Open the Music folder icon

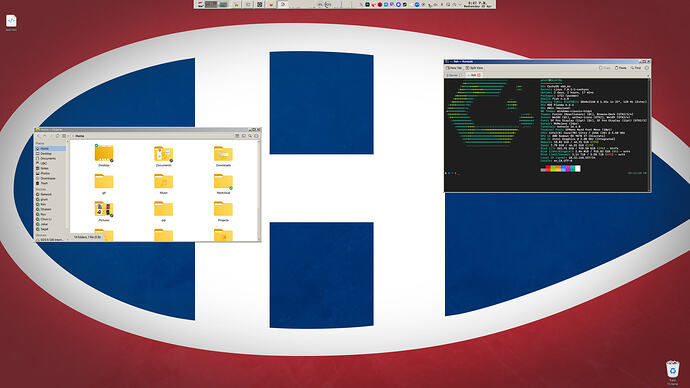coord(163,181)
